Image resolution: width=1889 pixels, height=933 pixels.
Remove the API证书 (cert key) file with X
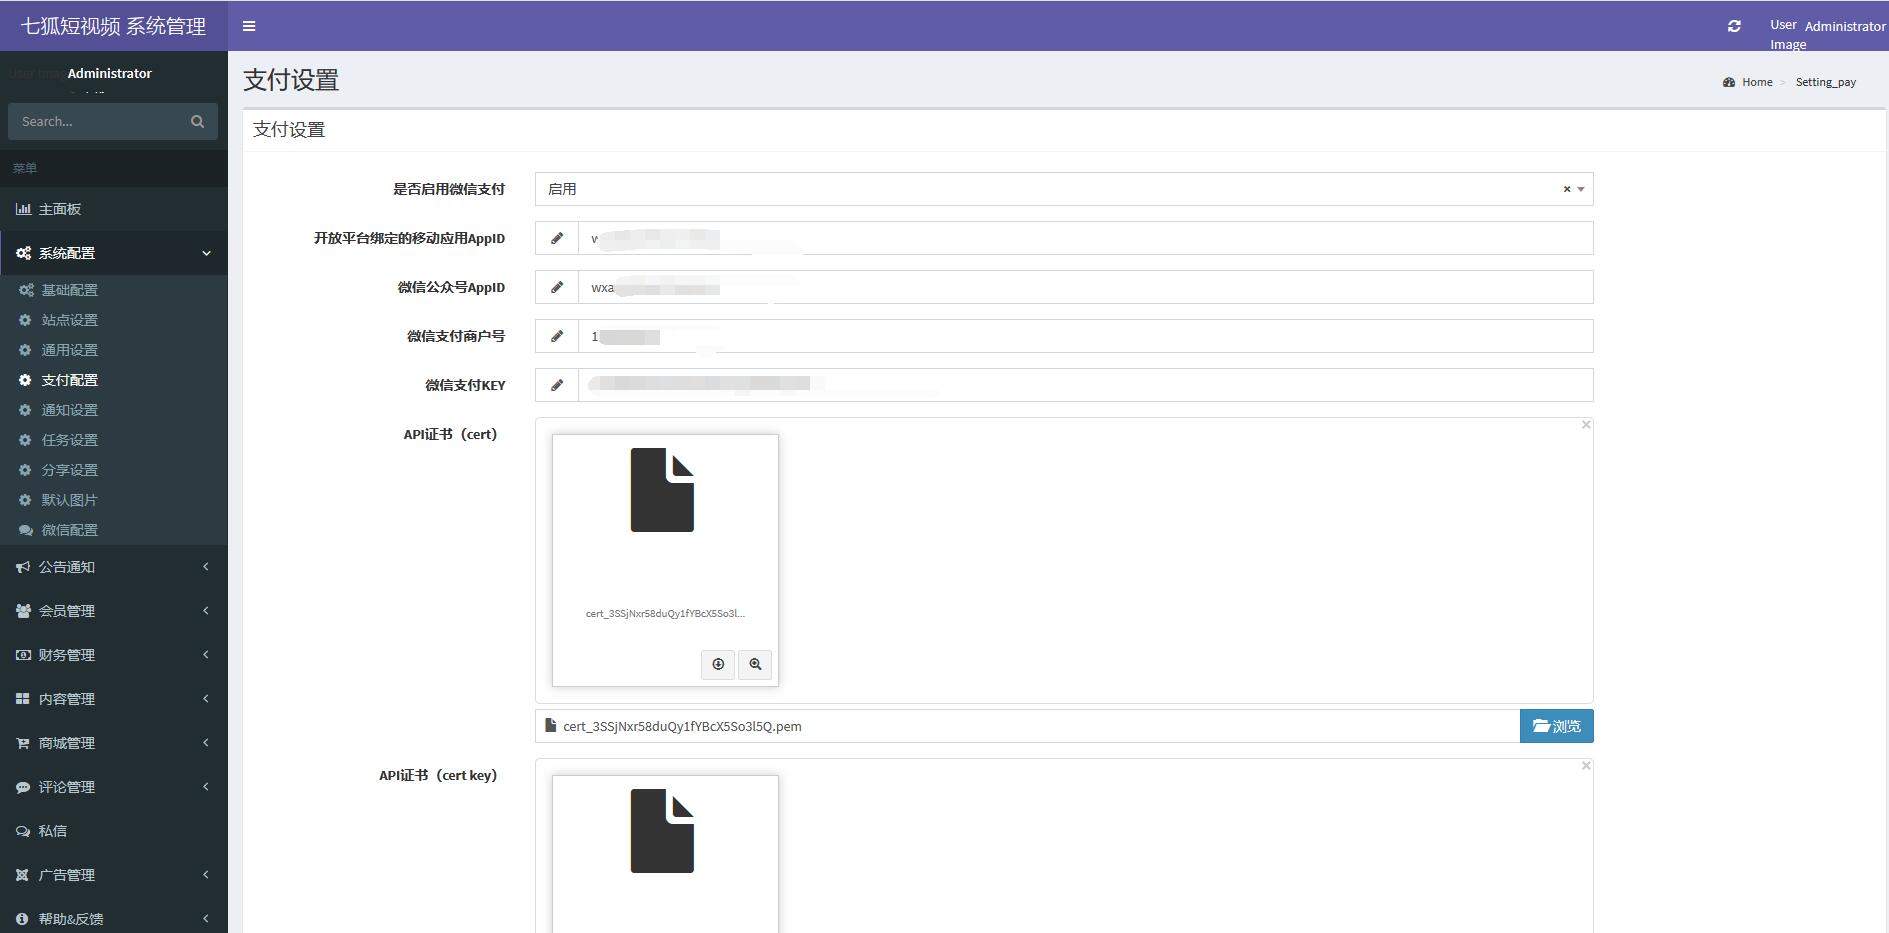click(x=1586, y=766)
